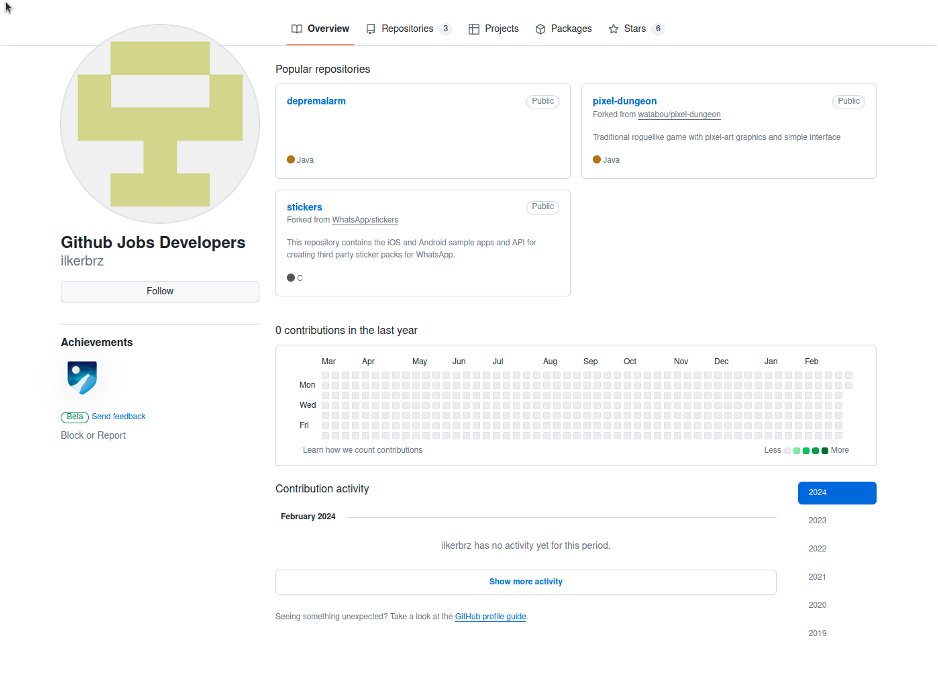Click the Java language dot under depremalarm
This screenshot has width=938, height=676.
coord(290,159)
